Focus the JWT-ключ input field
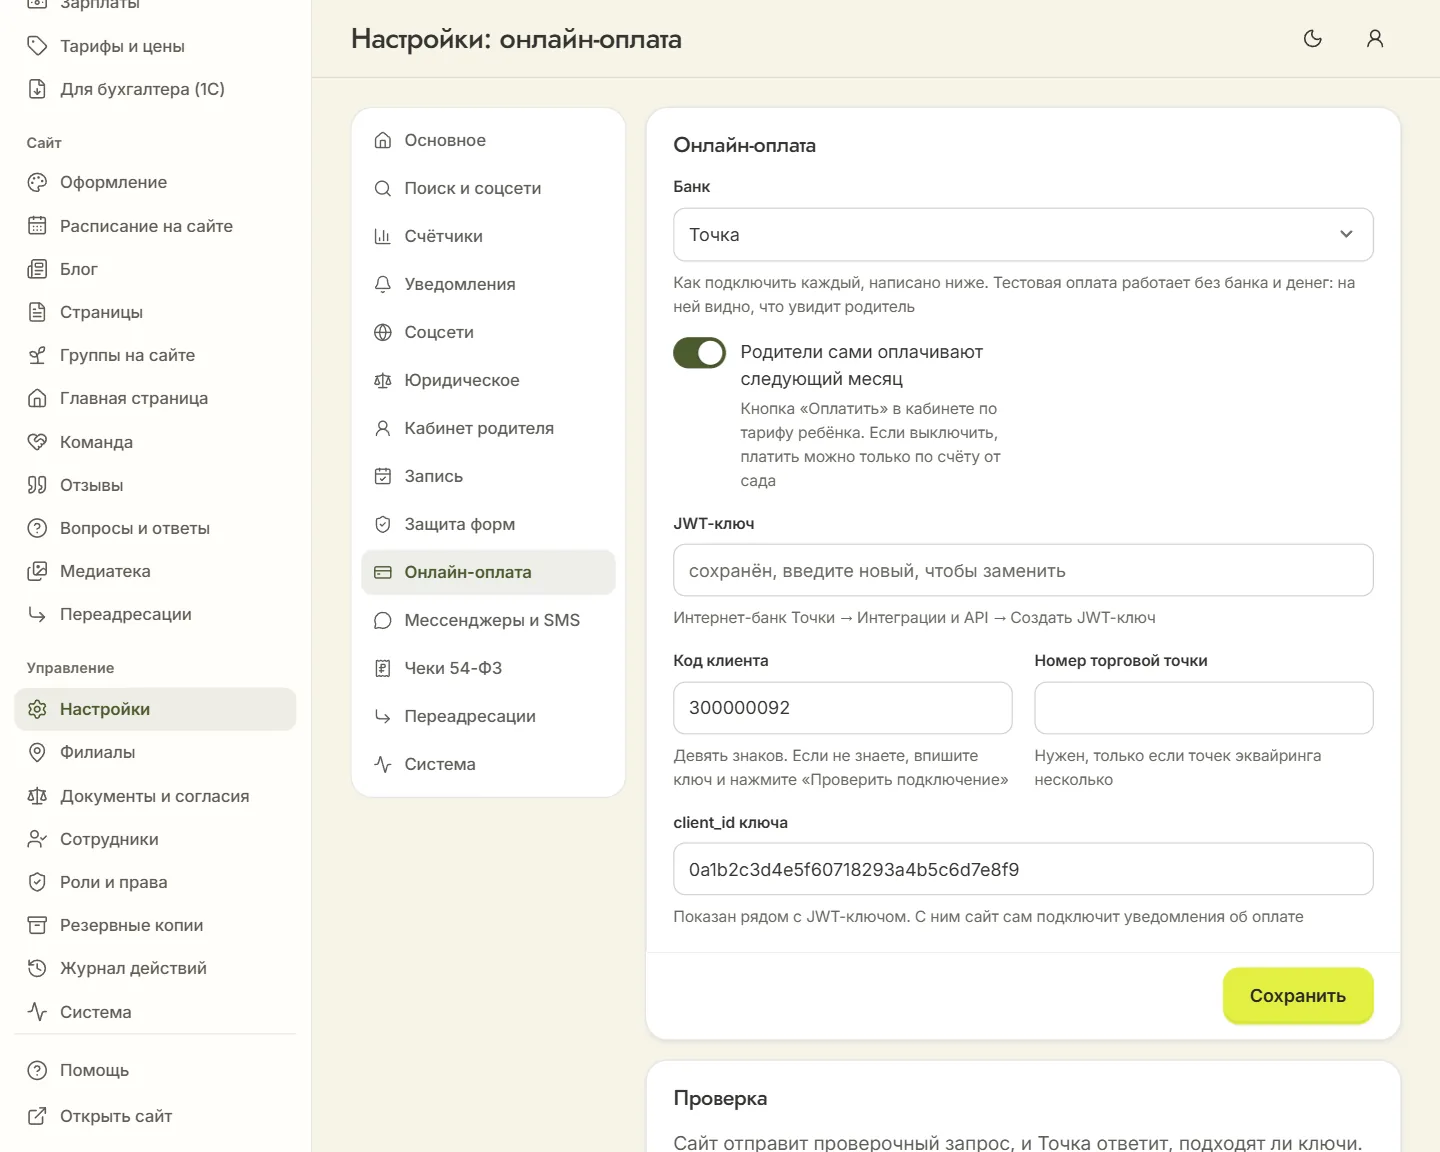This screenshot has height=1152, width=1440. [x=1023, y=570]
